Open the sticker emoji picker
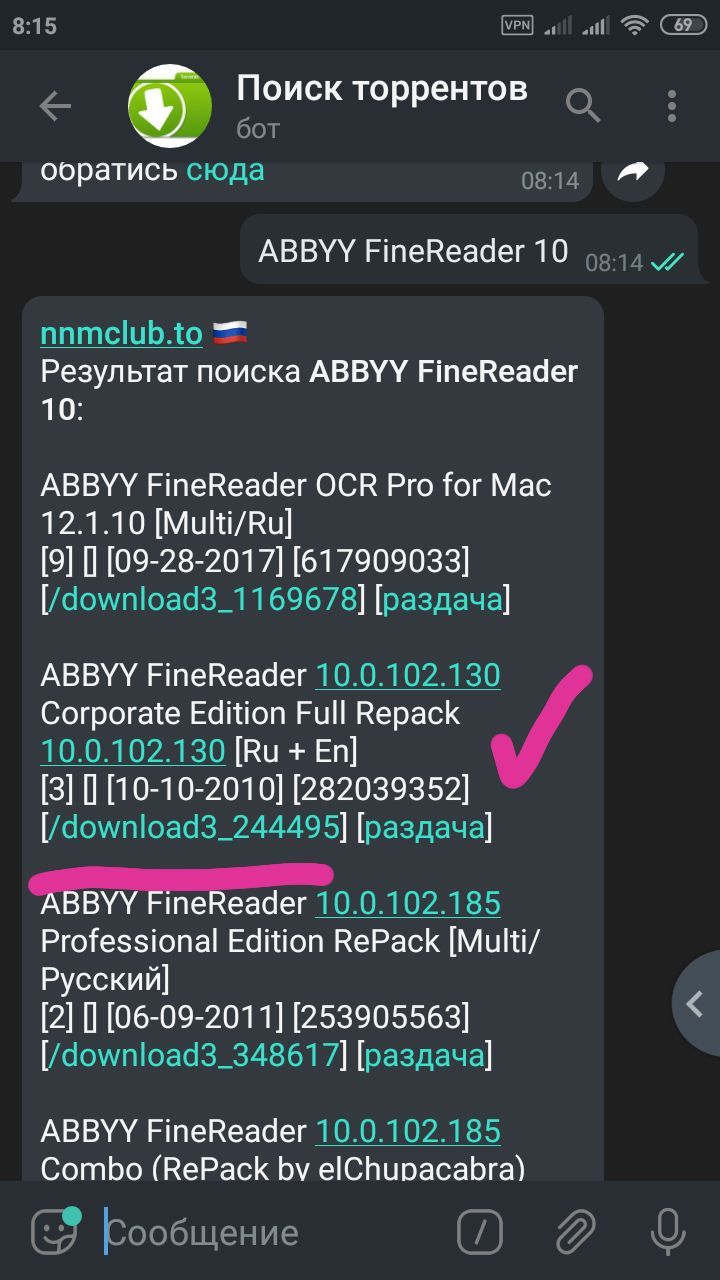Image resolution: width=720 pixels, height=1280 pixels. point(55,1231)
